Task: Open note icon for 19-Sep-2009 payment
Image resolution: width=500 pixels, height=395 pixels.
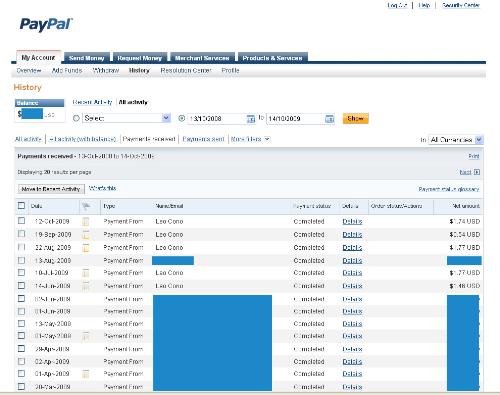Action: pos(86,235)
